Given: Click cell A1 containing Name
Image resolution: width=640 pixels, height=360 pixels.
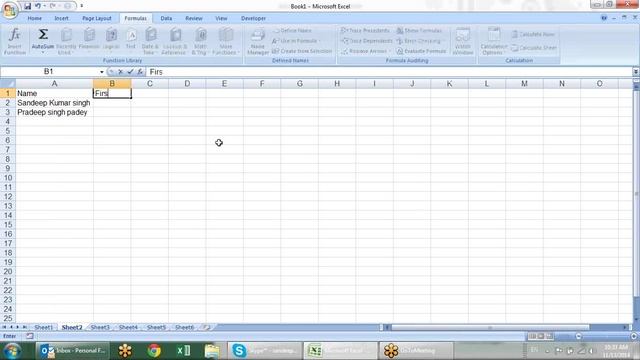Looking at the screenshot, I should pyautogui.click(x=54, y=93).
